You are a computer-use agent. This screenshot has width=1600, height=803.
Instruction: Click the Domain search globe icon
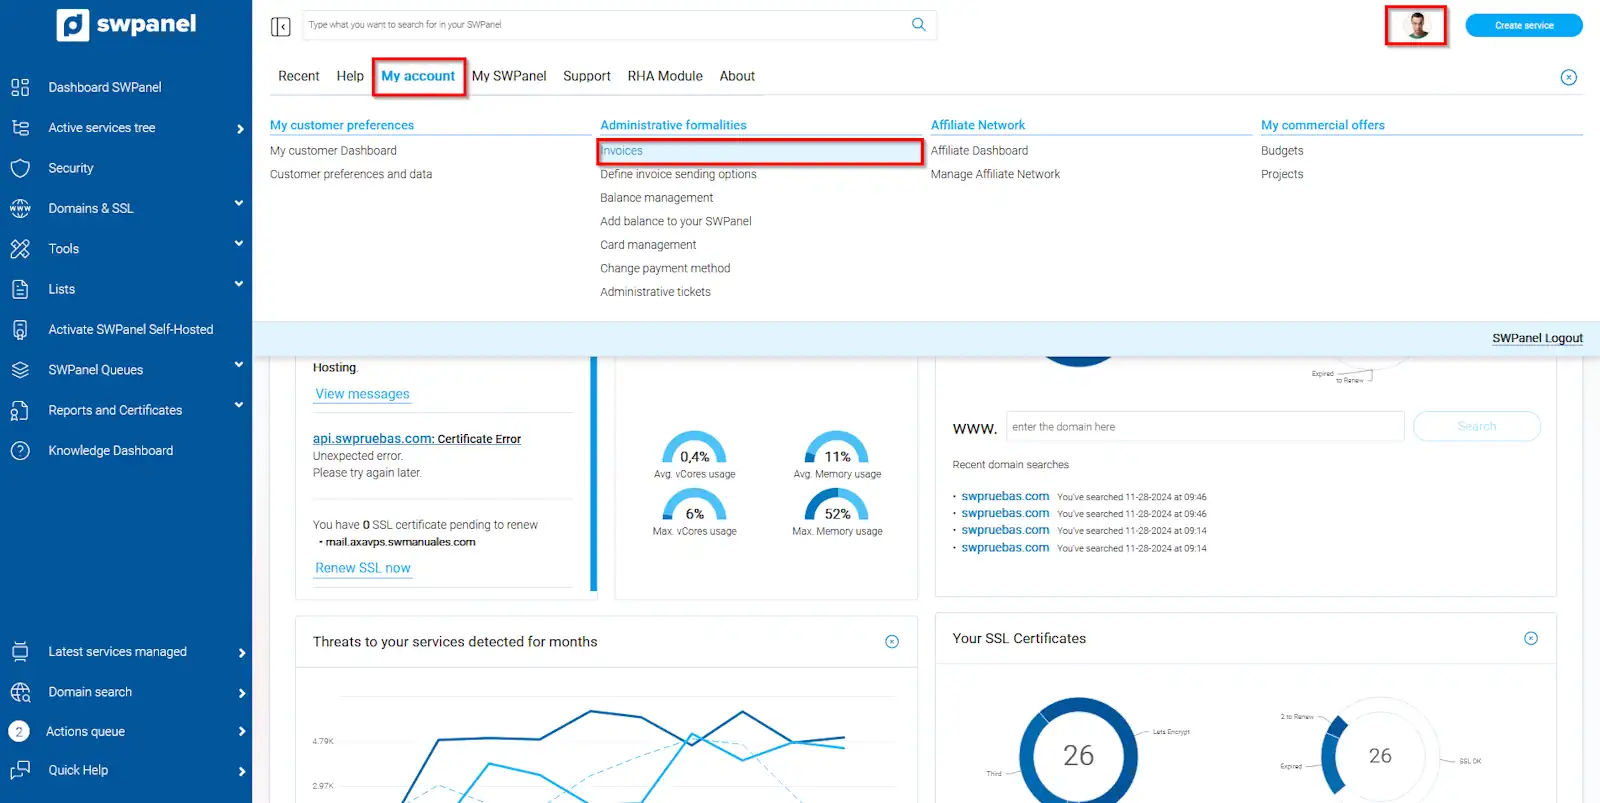tap(20, 692)
